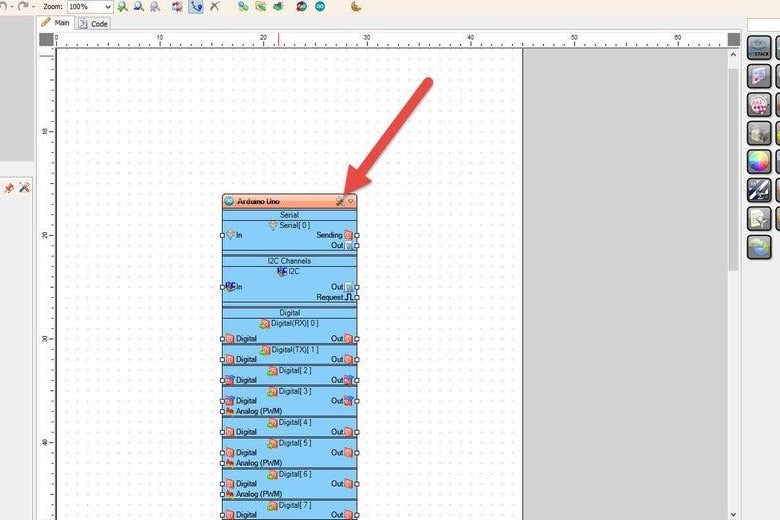Expand the Arduino Uno header dropdown arrow
This screenshot has height=520, width=780.
pos(351,201)
